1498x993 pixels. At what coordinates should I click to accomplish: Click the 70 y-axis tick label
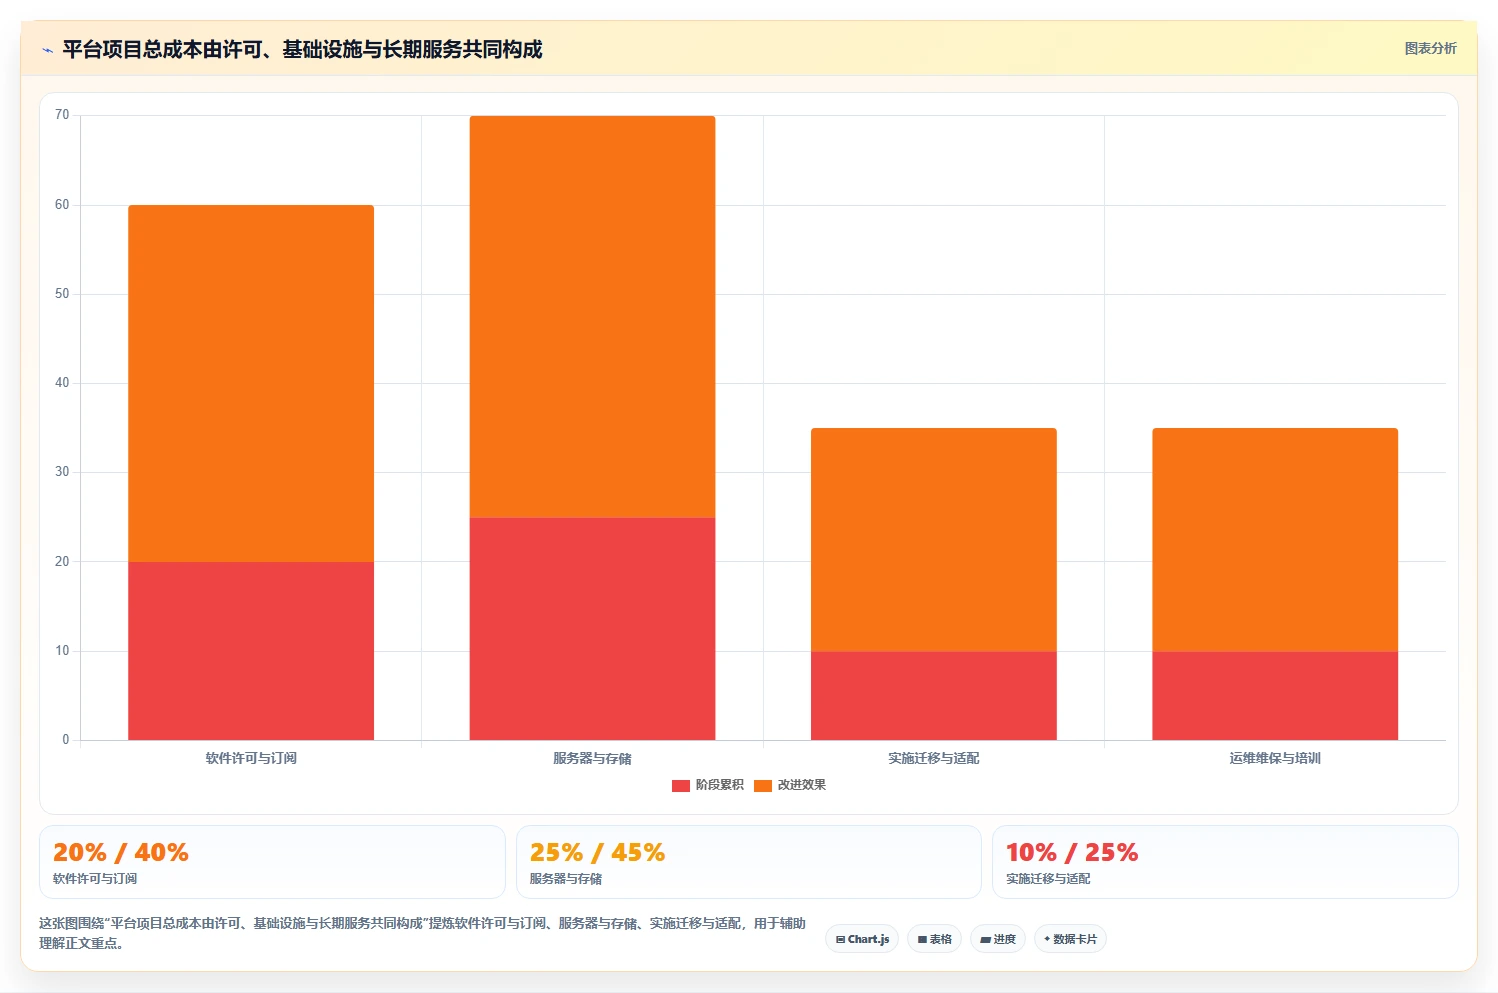point(62,115)
